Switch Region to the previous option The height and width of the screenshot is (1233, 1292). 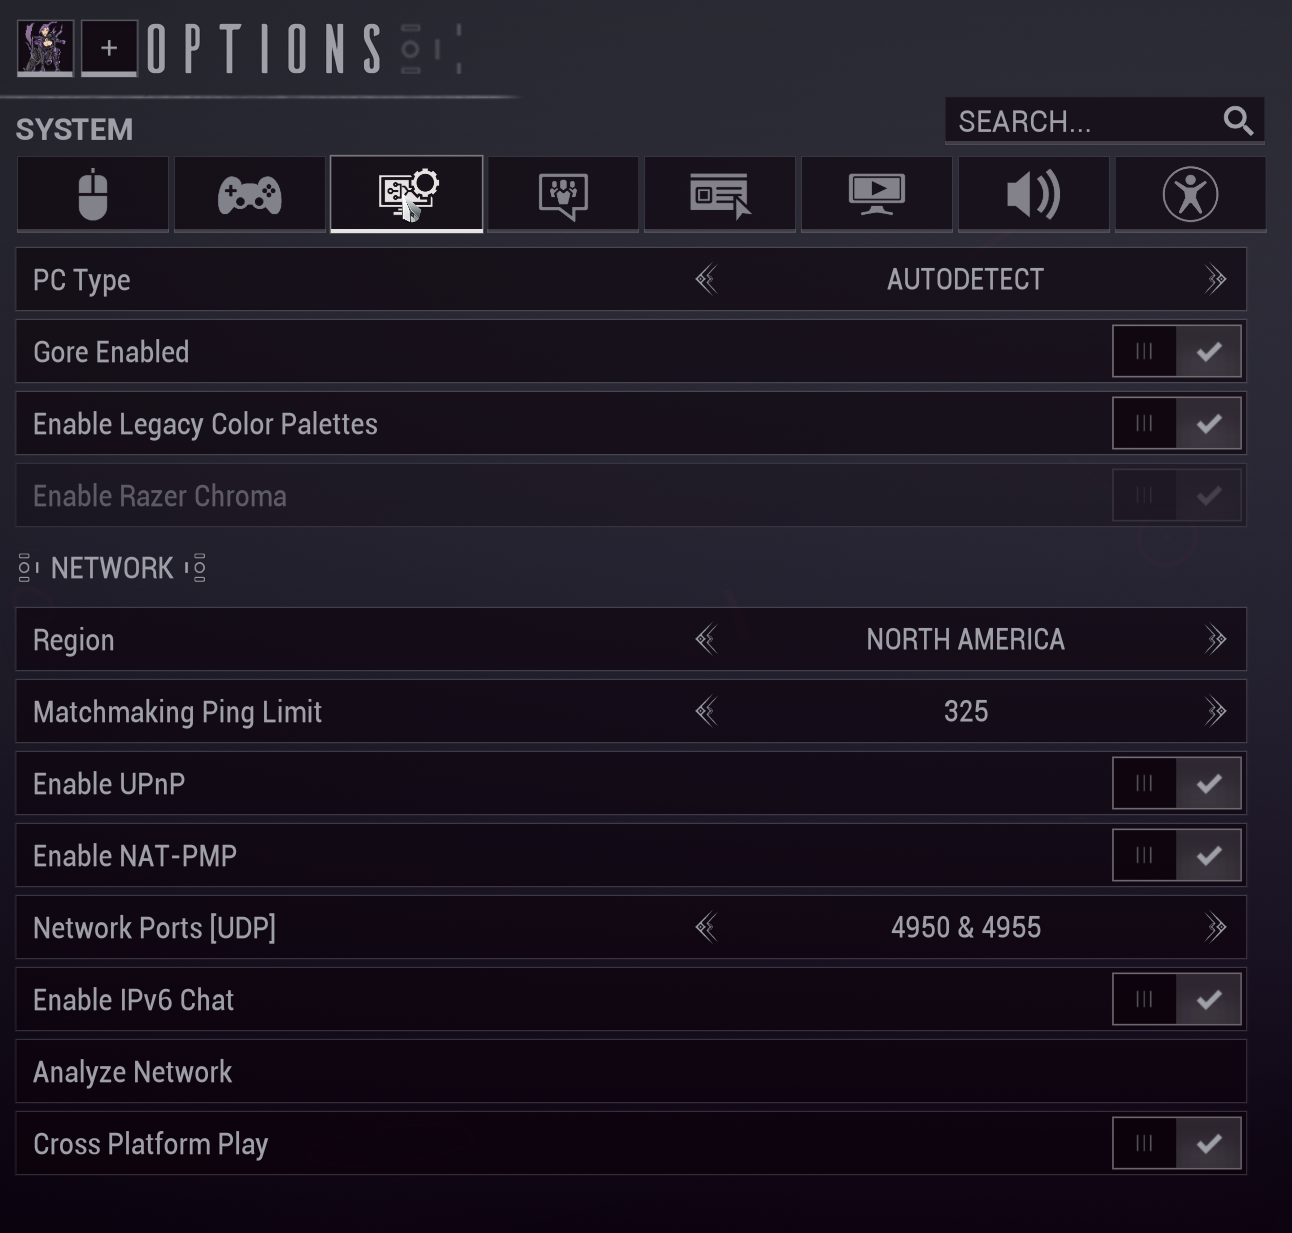coord(706,639)
